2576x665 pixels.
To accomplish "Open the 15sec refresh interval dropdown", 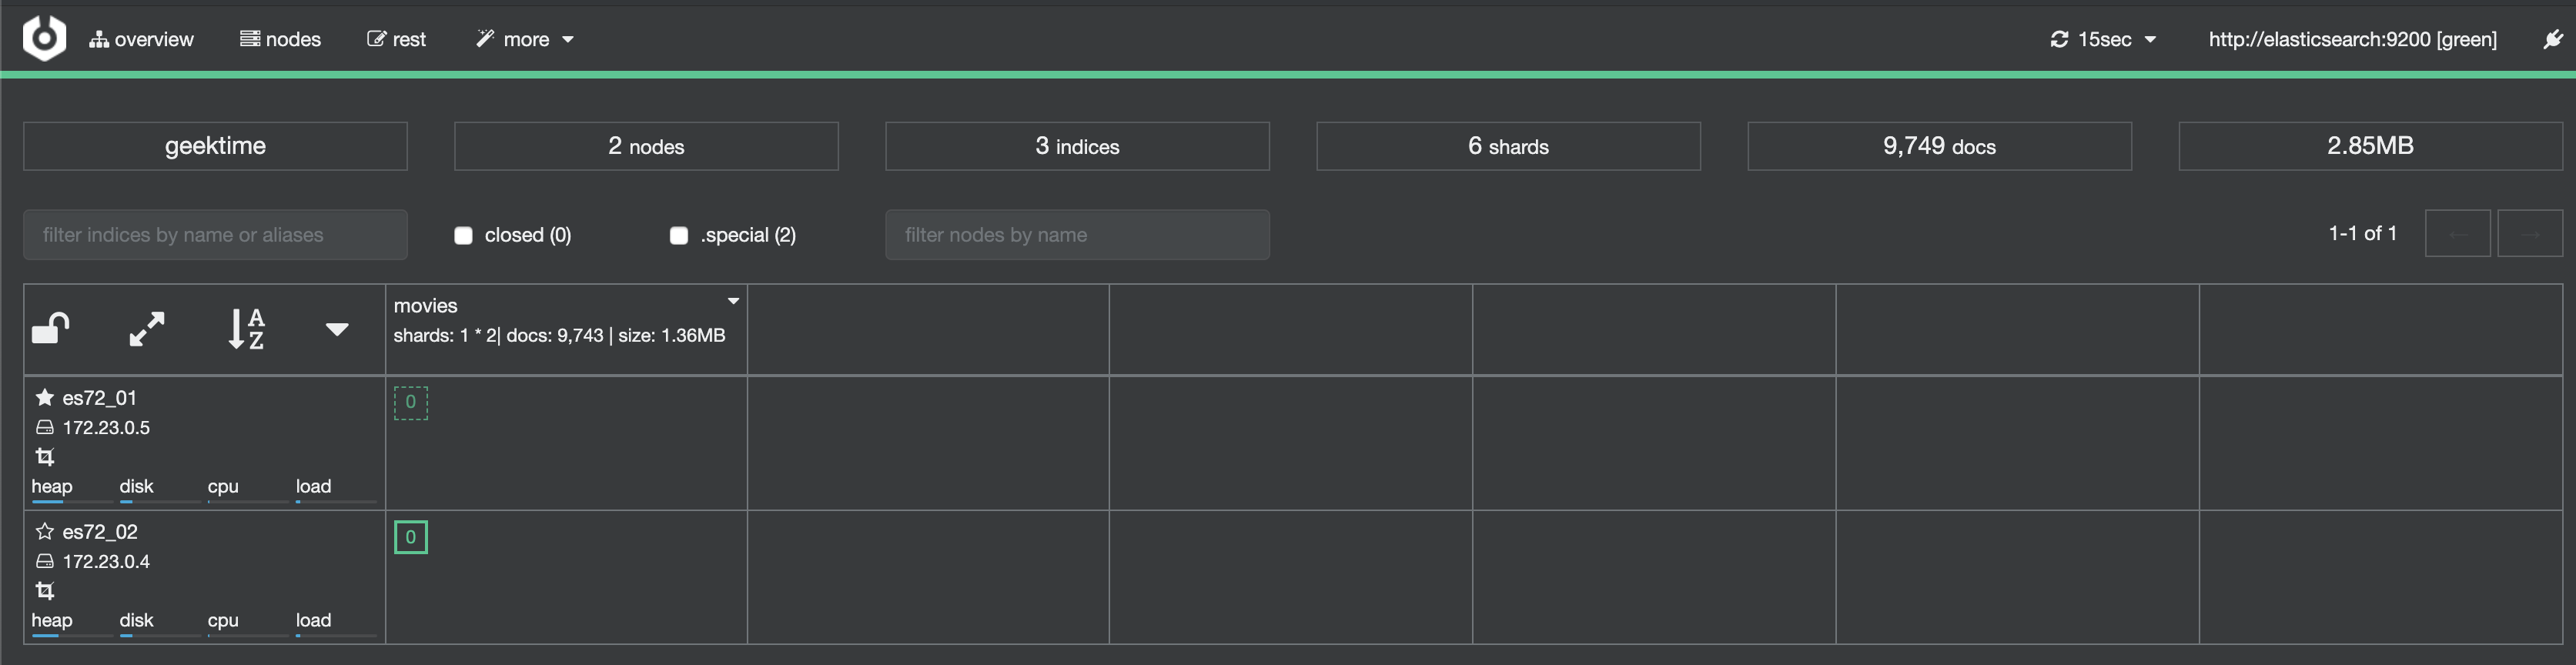I will (x=2116, y=39).
